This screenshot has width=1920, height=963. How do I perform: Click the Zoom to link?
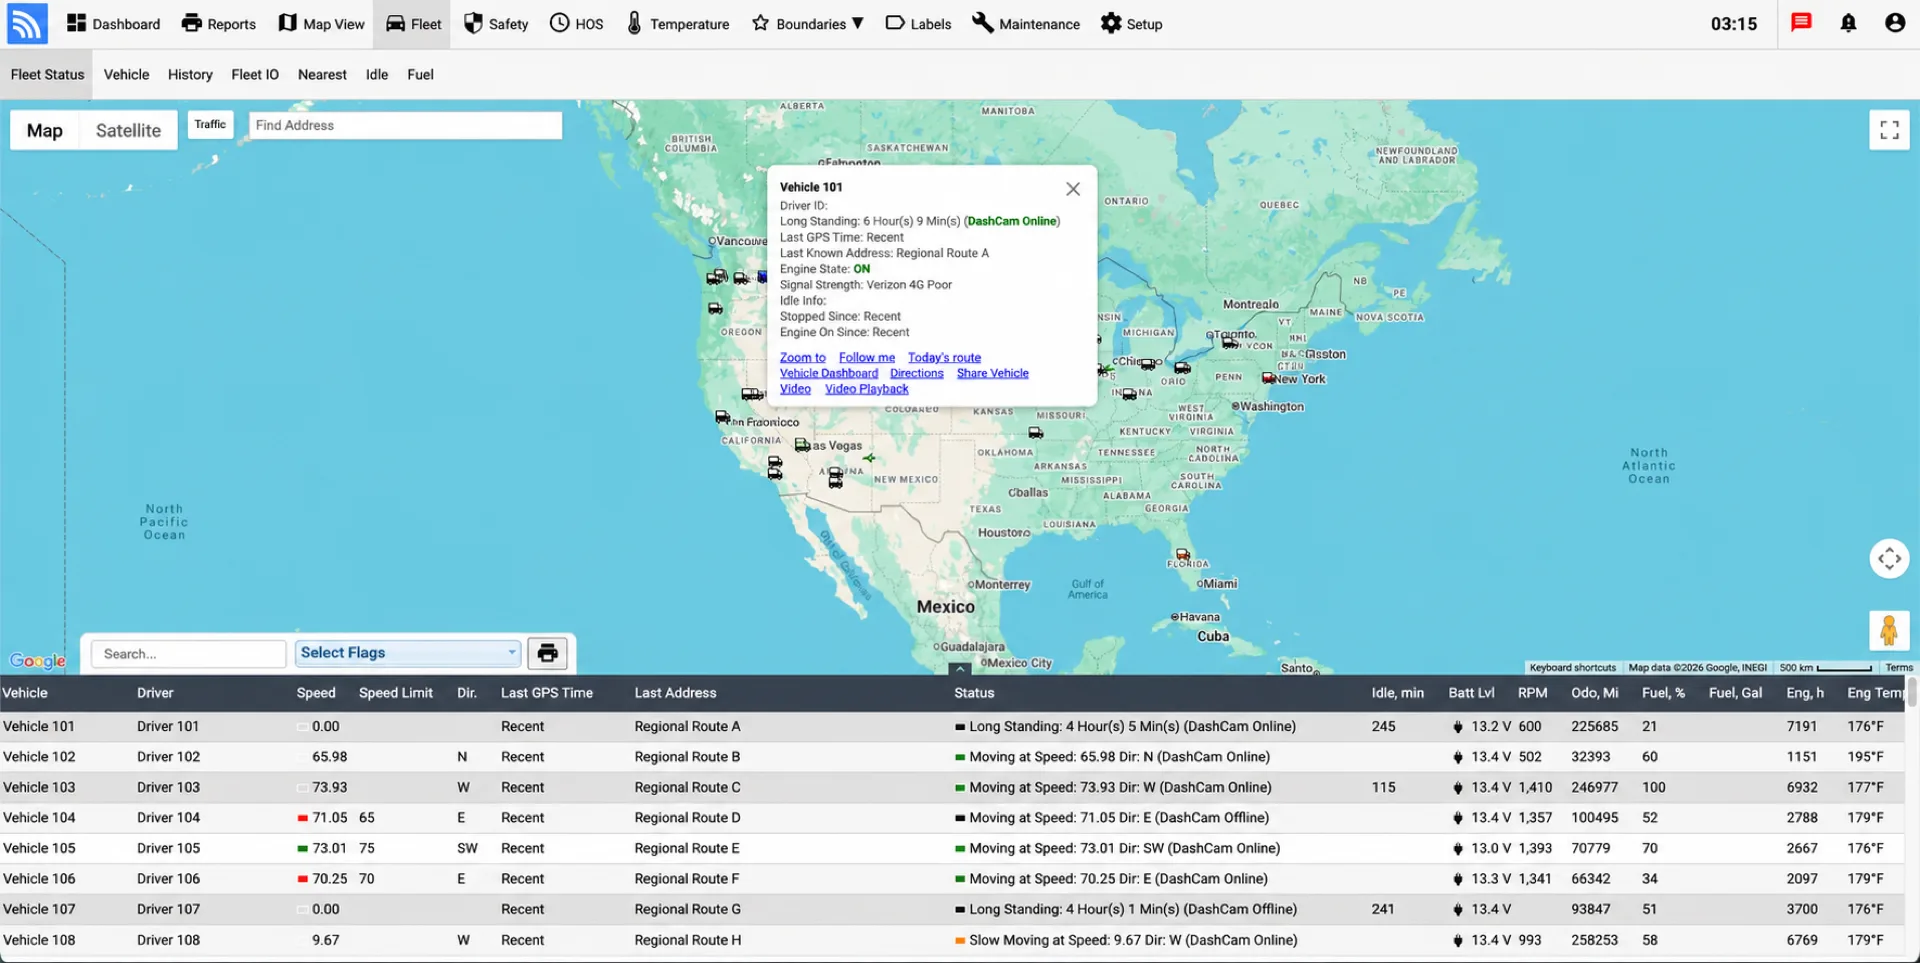803,357
